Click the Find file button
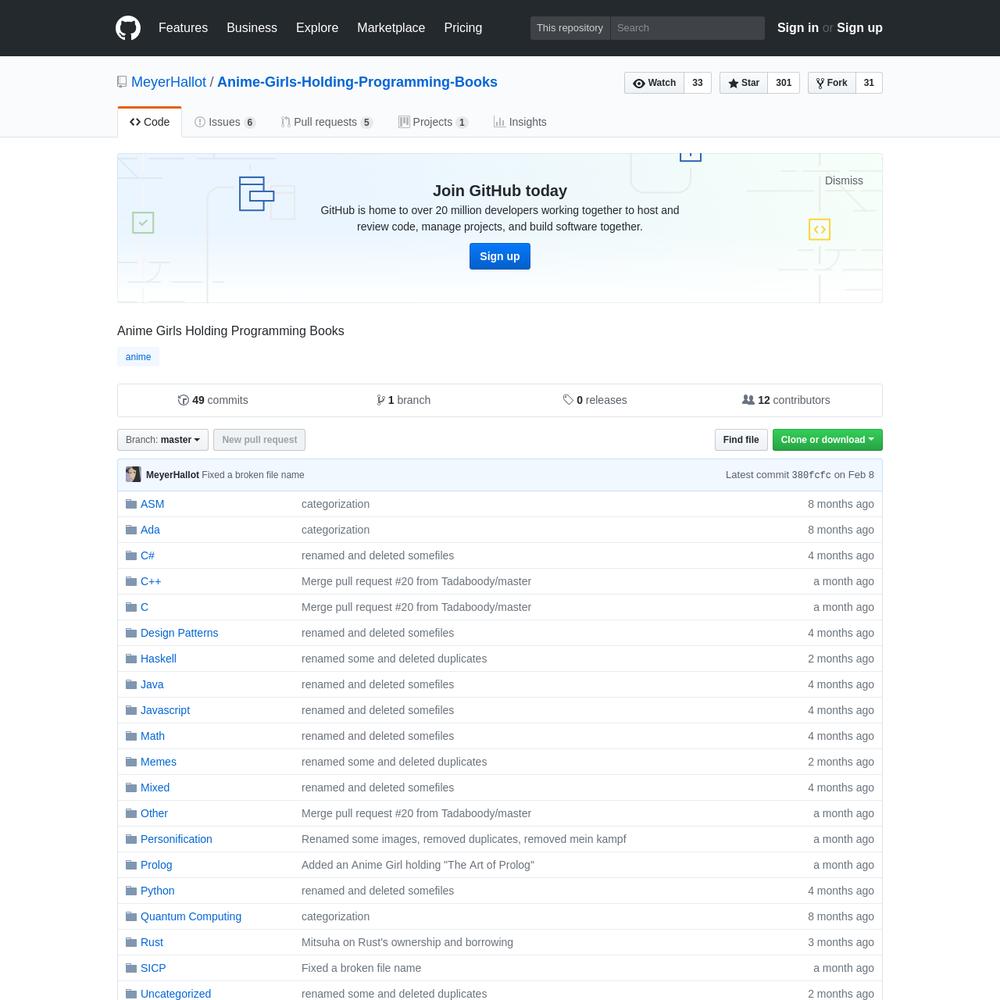1000x1000 pixels. click(x=741, y=440)
